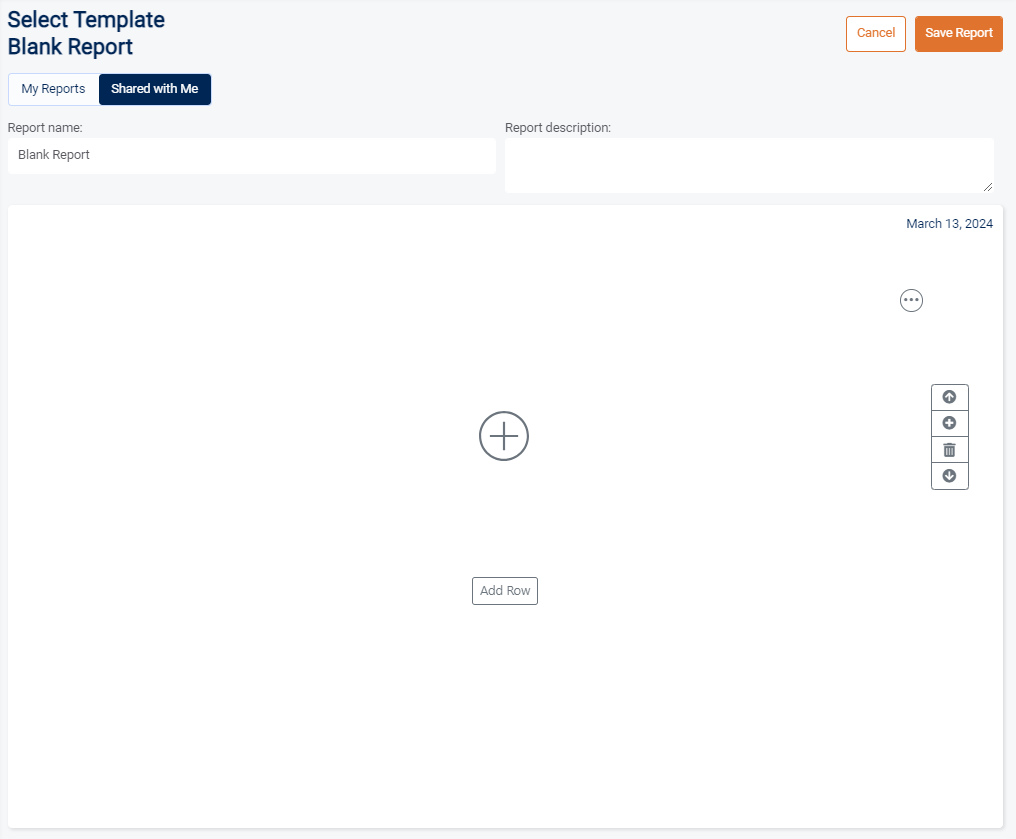
Task: Select the Blank Report title heading
Action: pyautogui.click(x=70, y=47)
